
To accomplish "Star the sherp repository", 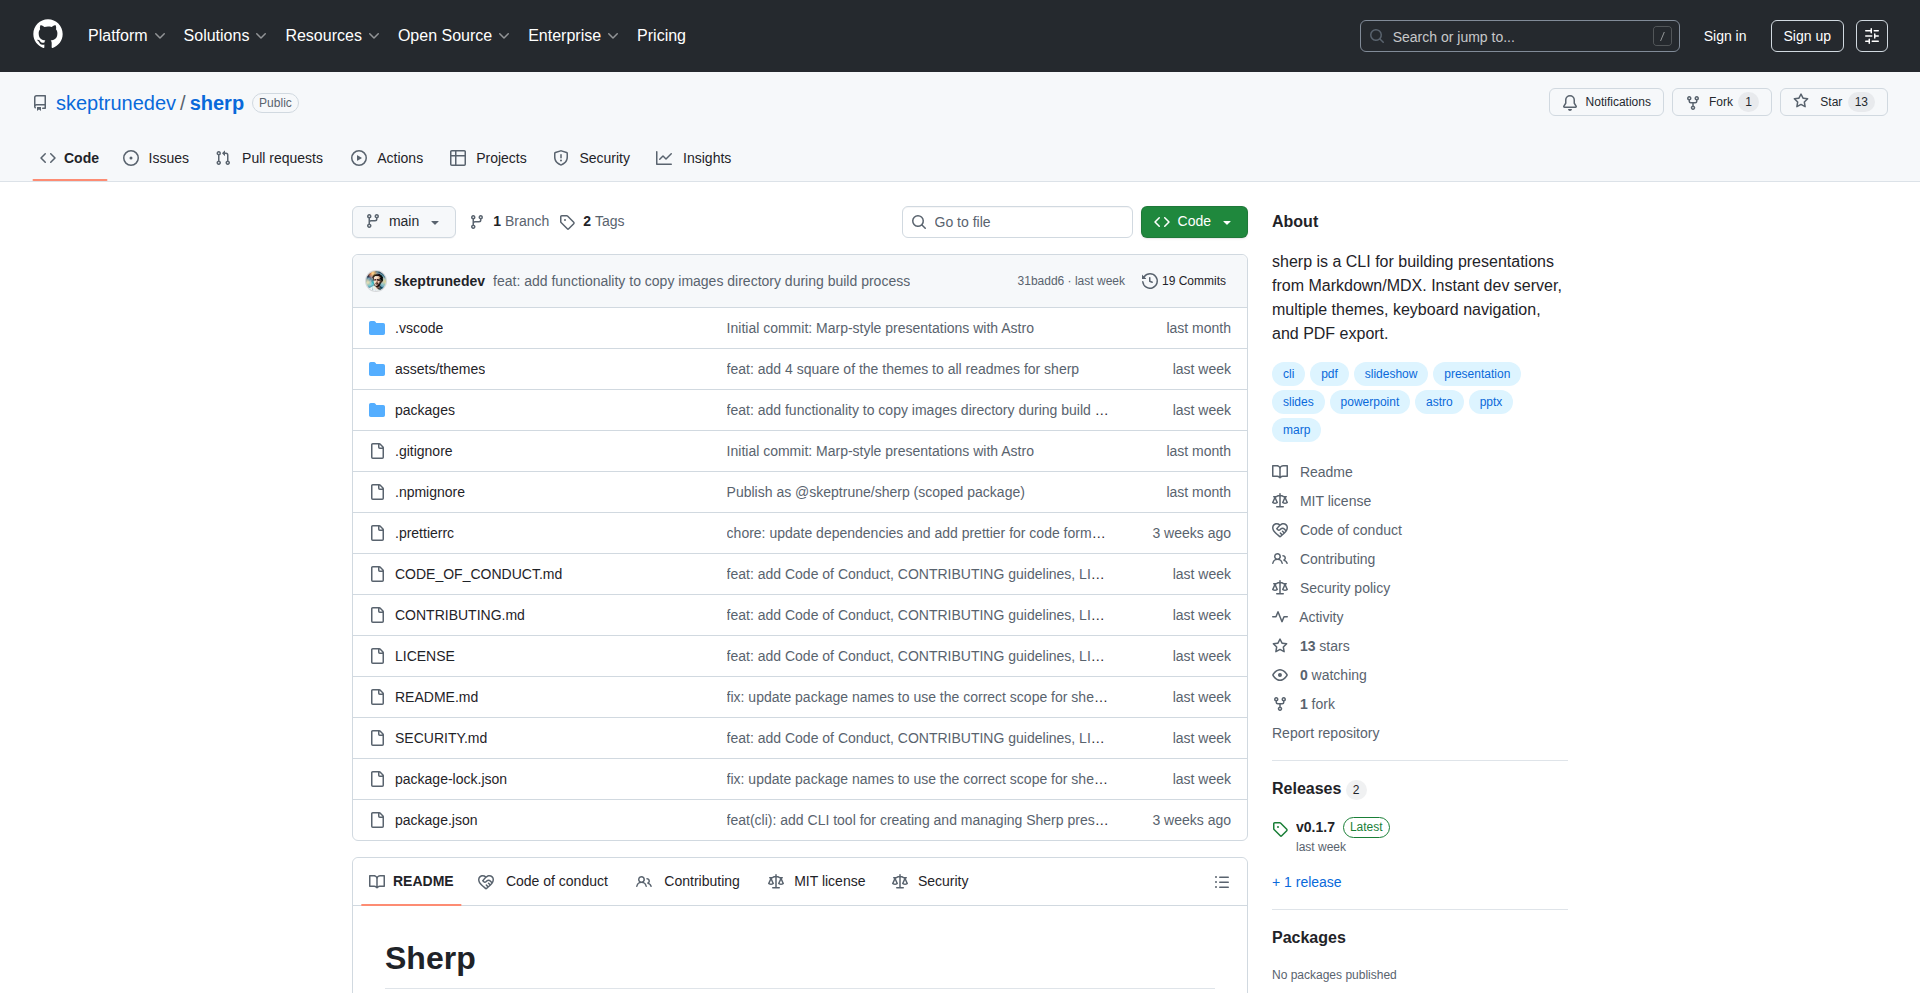I will point(1832,102).
